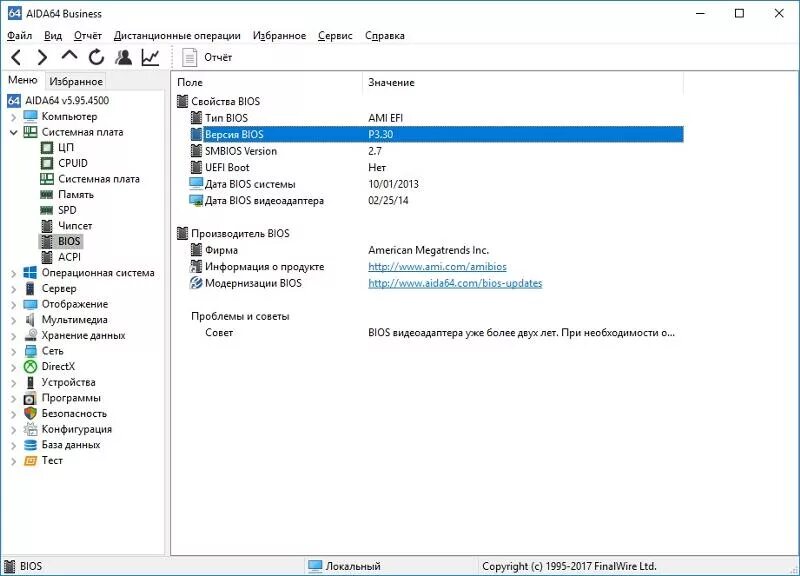Viewport: 800px width, 576px height.
Task: Click the База данных database icon
Action: (30, 445)
